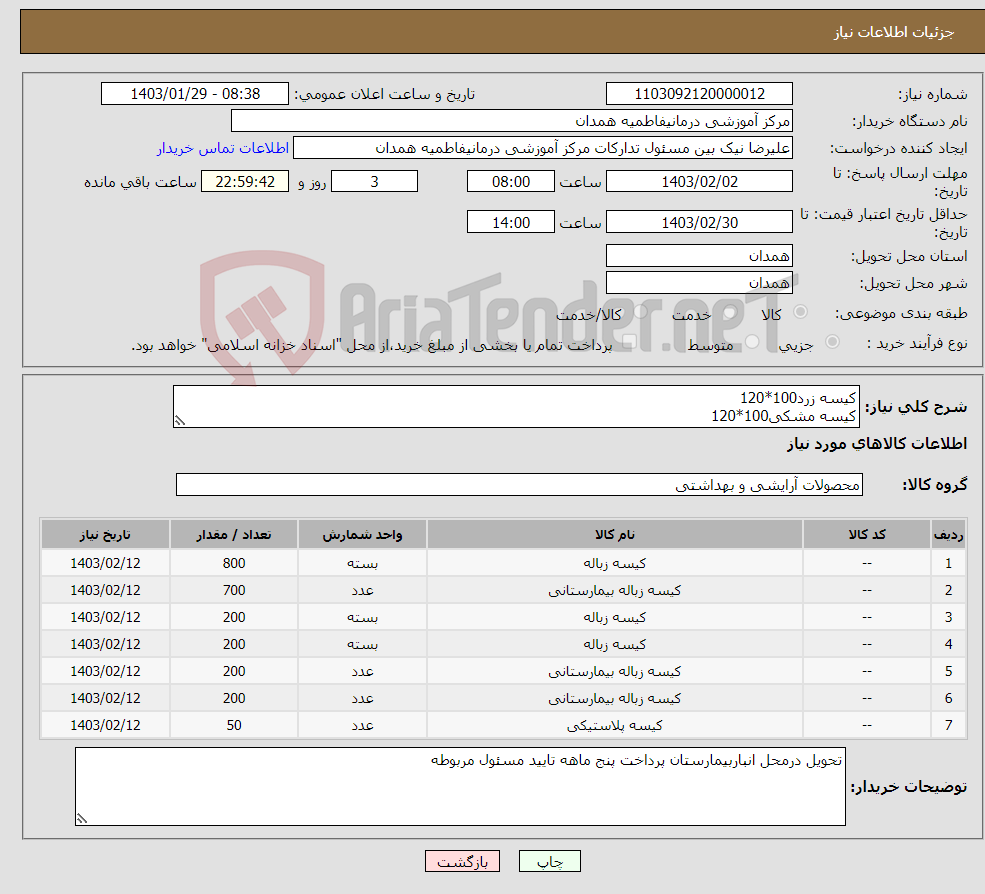
Task: Click the quantity 50 cell
Action: [x=234, y=726]
